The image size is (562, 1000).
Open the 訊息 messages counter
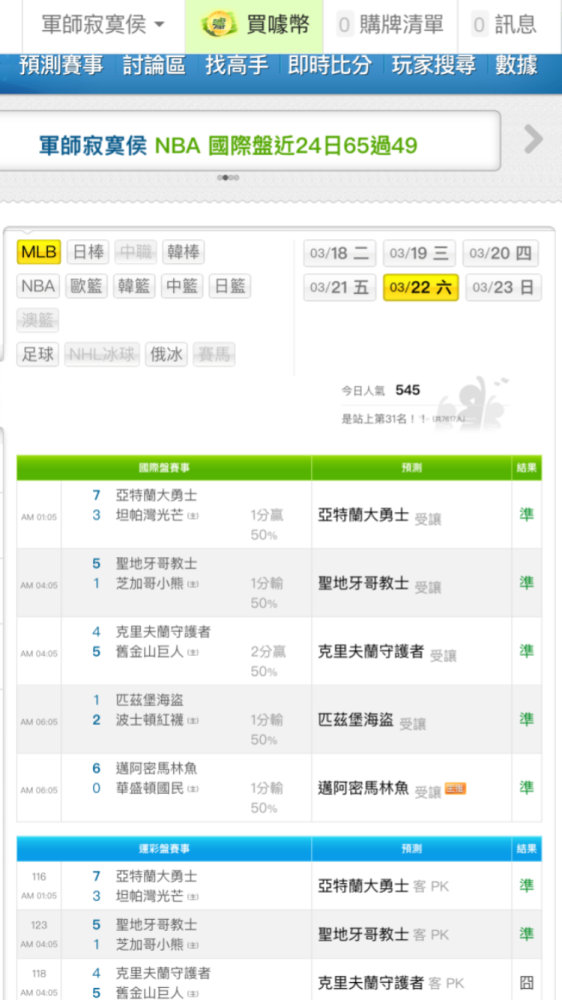coord(505,26)
